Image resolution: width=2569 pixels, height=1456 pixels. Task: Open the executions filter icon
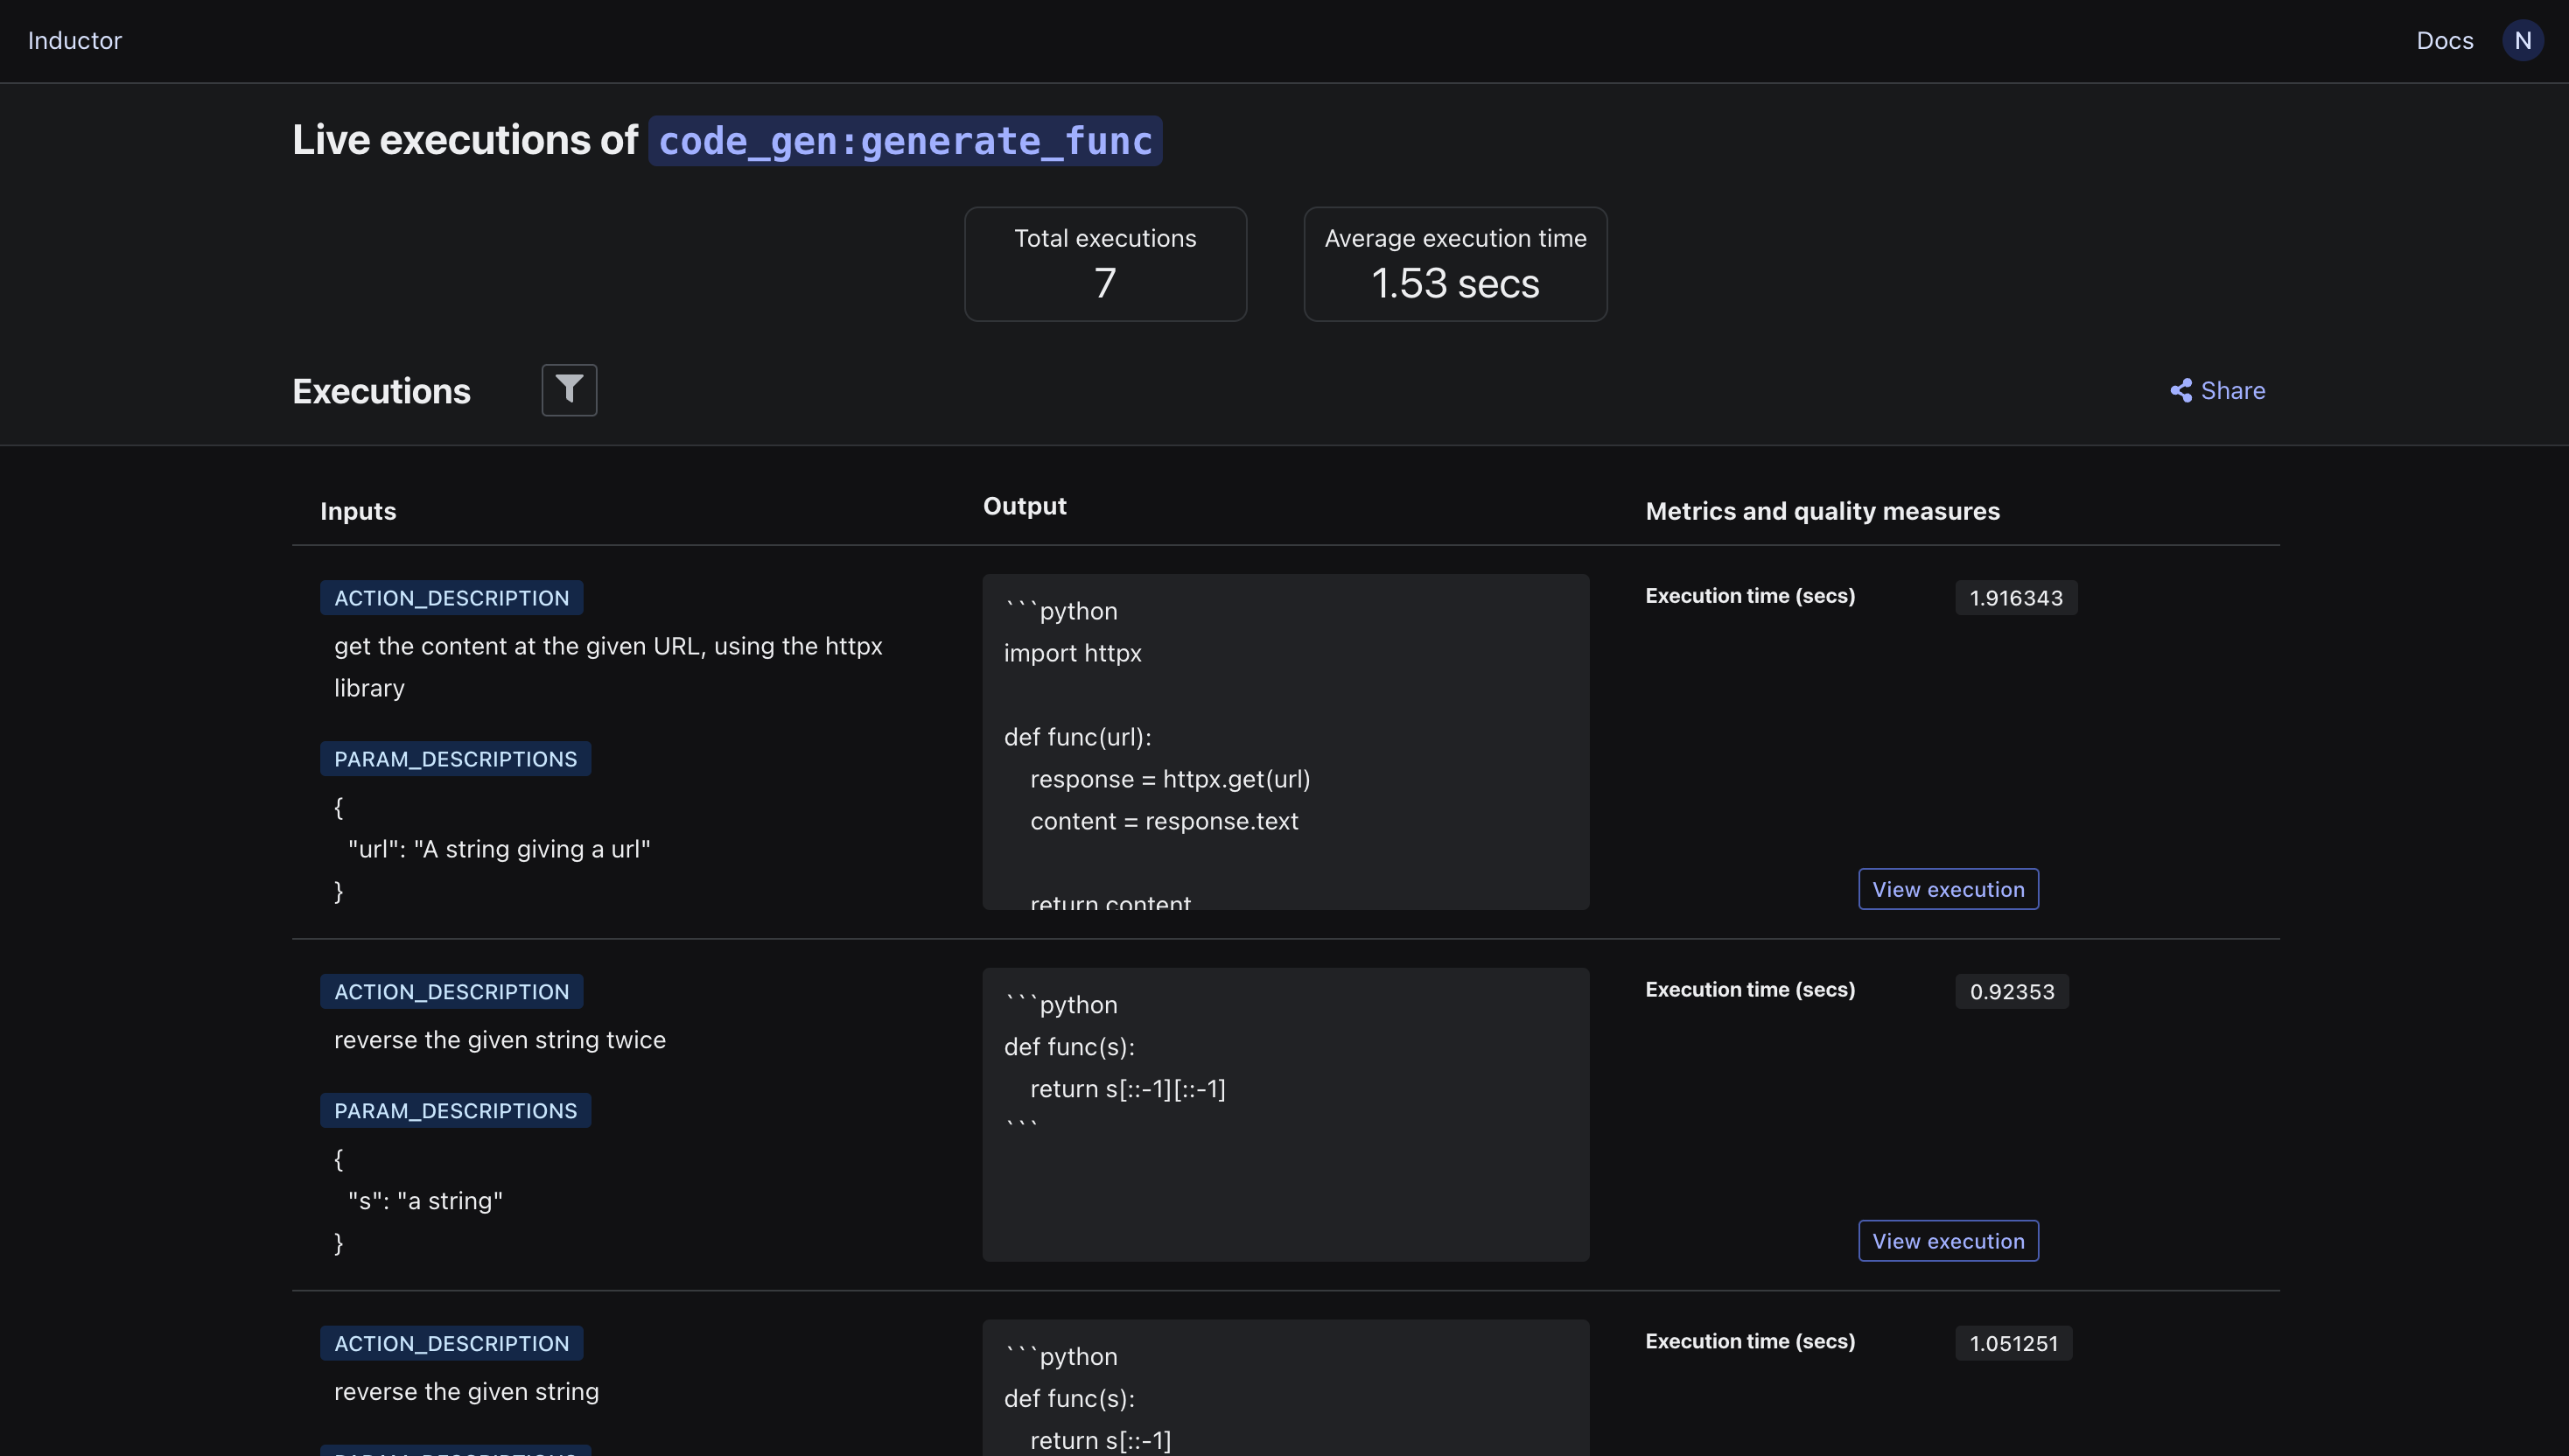[569, 390]
